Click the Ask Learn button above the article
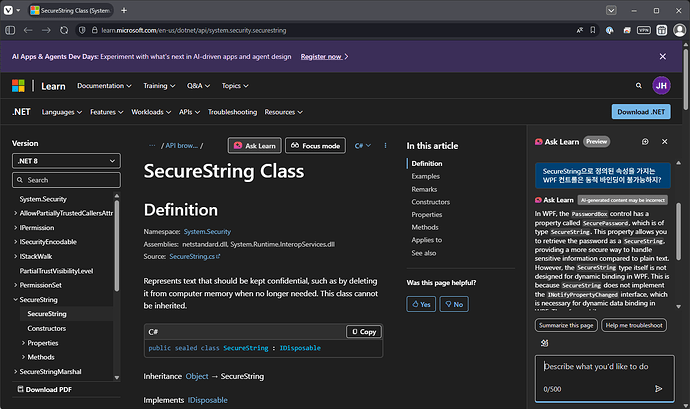Image resolution: width=690 pixels, height=409 pixels. tap(254, 146)
